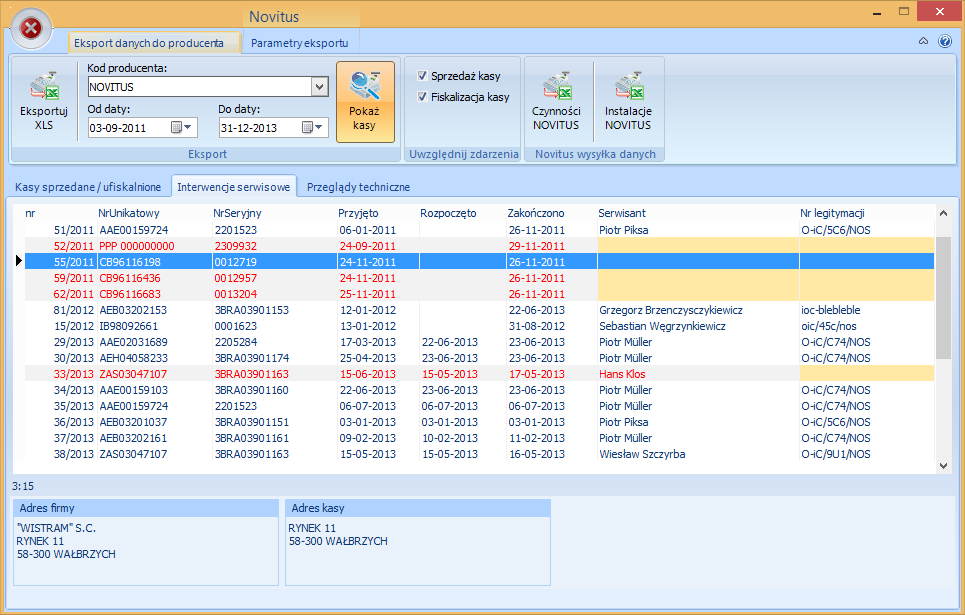The height and width of the screenshot is (615, 965).
Task: Click the red round close application button
Action: (31, 28)
